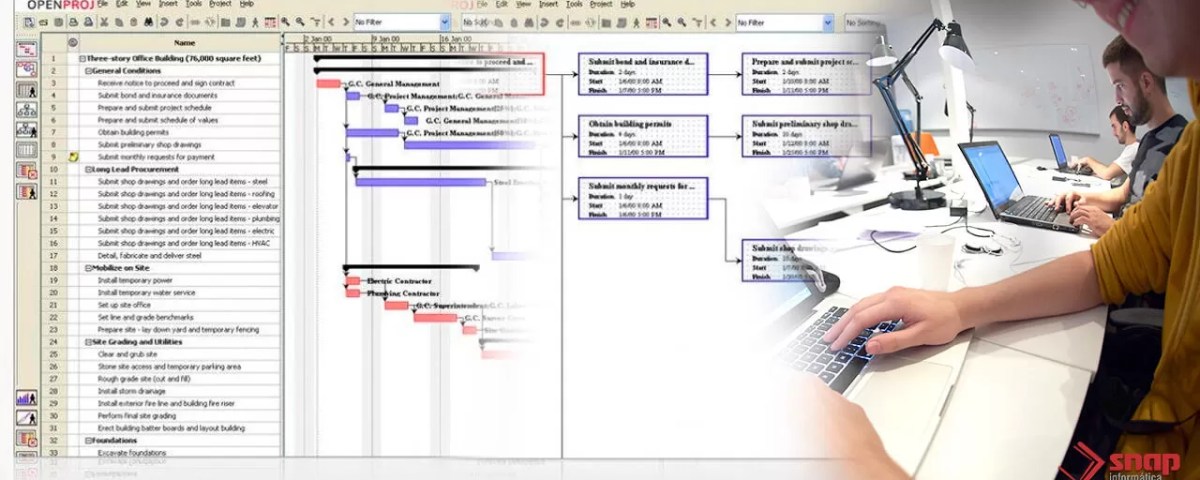Open the Network diagram view in the sidebar

(x=27, y=69)
